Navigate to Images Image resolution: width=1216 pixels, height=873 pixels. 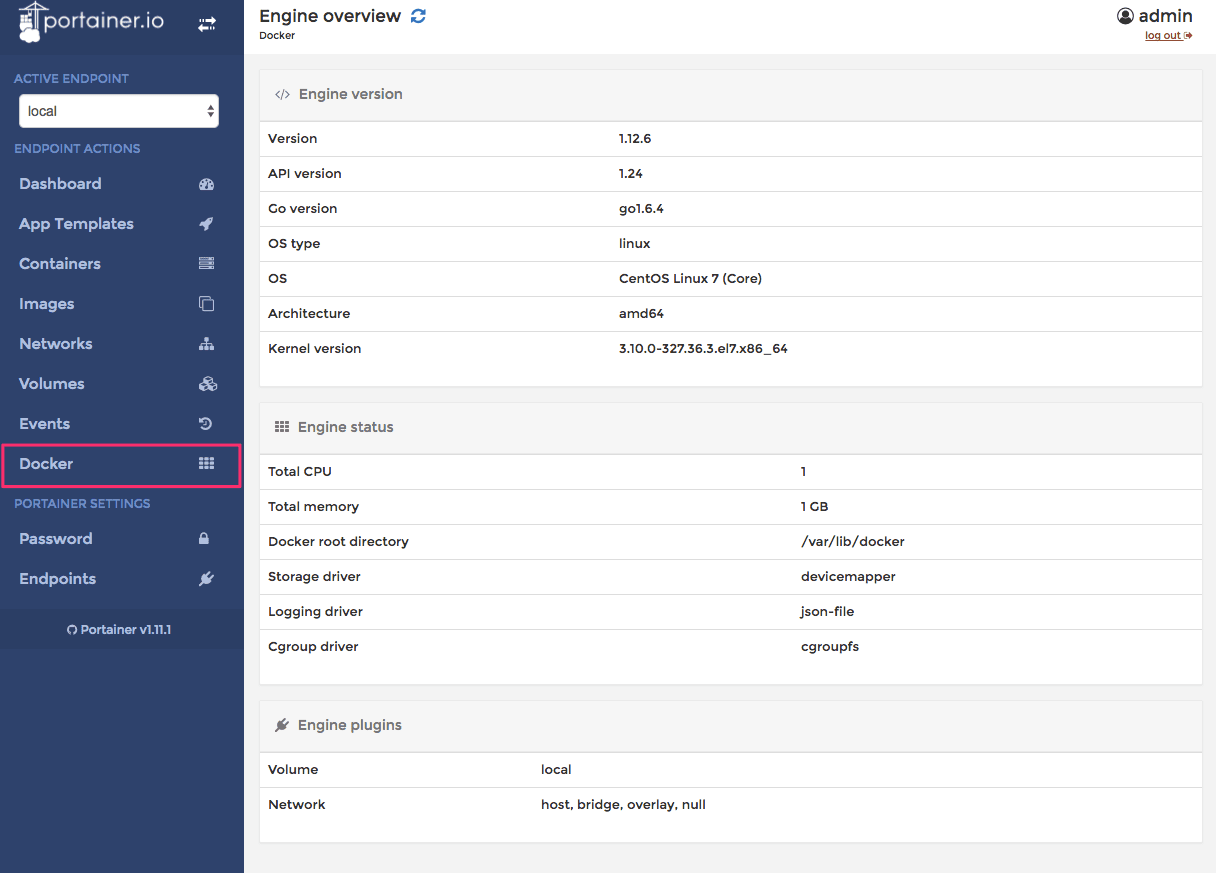122,304
